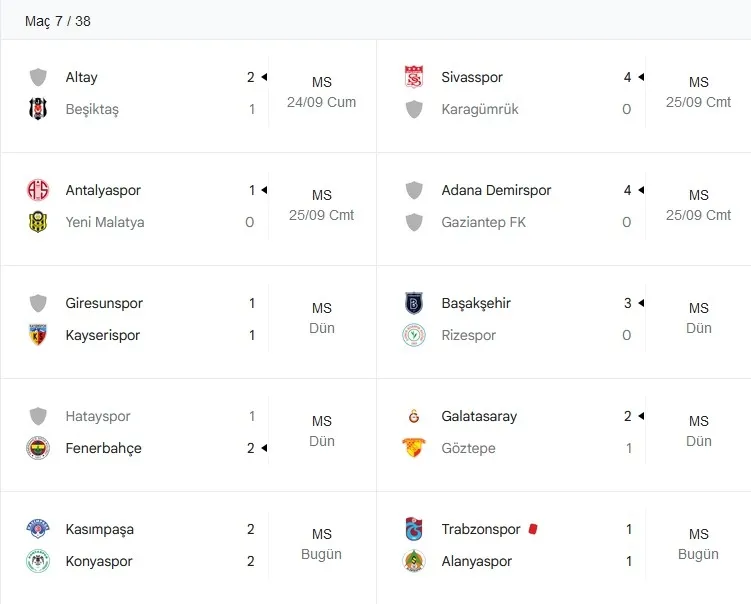Click the Göztepe team logo
Image resolution: width=751 pixels, height=604 pixels.
(414, 448)
